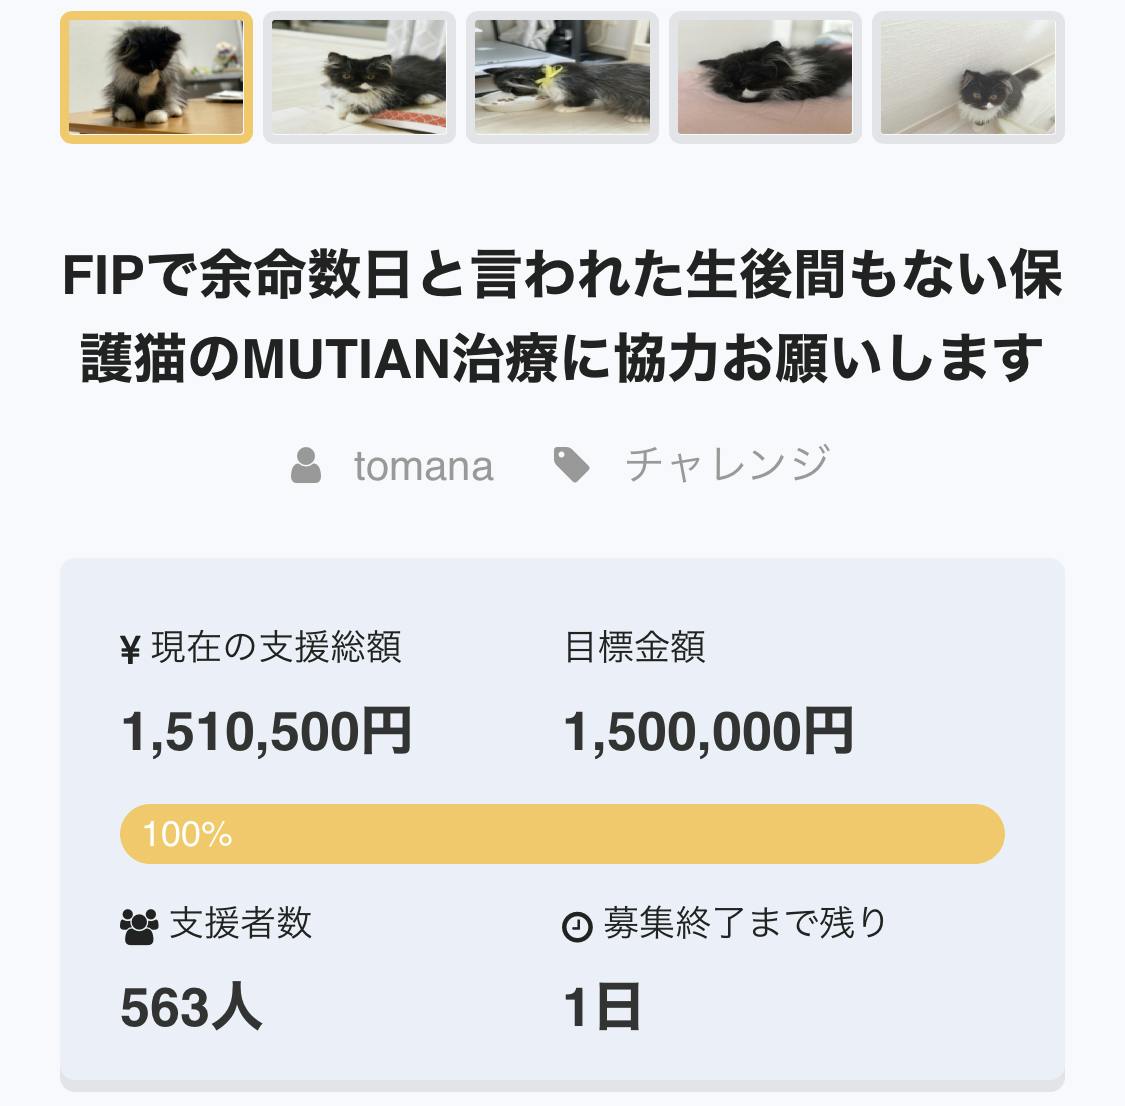Click the 563人 supporter count
This screenshot has width=1125, height=1106.
point(191,1007)
